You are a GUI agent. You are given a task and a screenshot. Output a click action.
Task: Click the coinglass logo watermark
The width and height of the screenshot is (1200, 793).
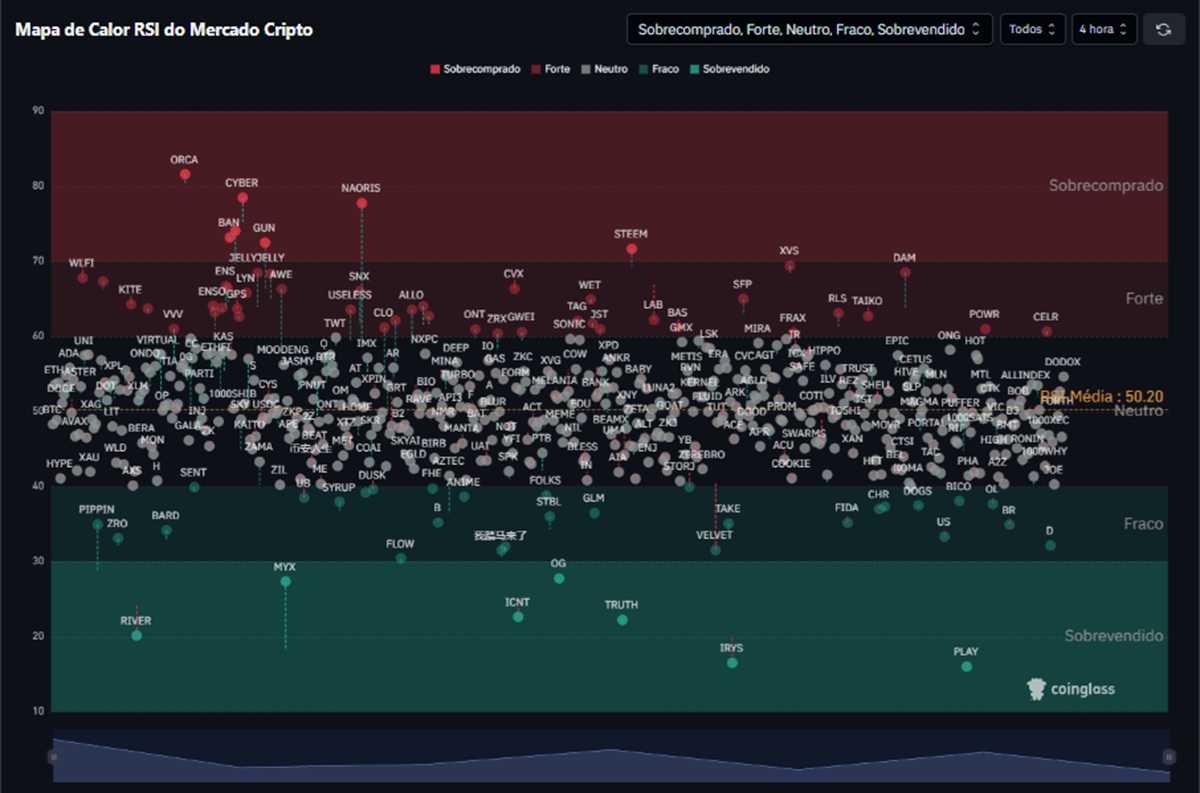(x=1070, y=688)
